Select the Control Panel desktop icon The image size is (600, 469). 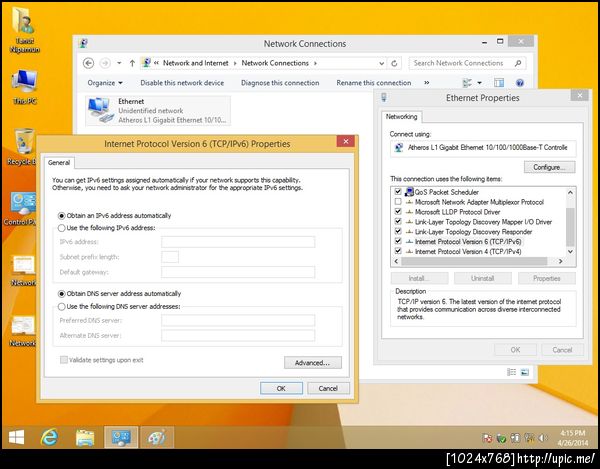pos(21,208)
